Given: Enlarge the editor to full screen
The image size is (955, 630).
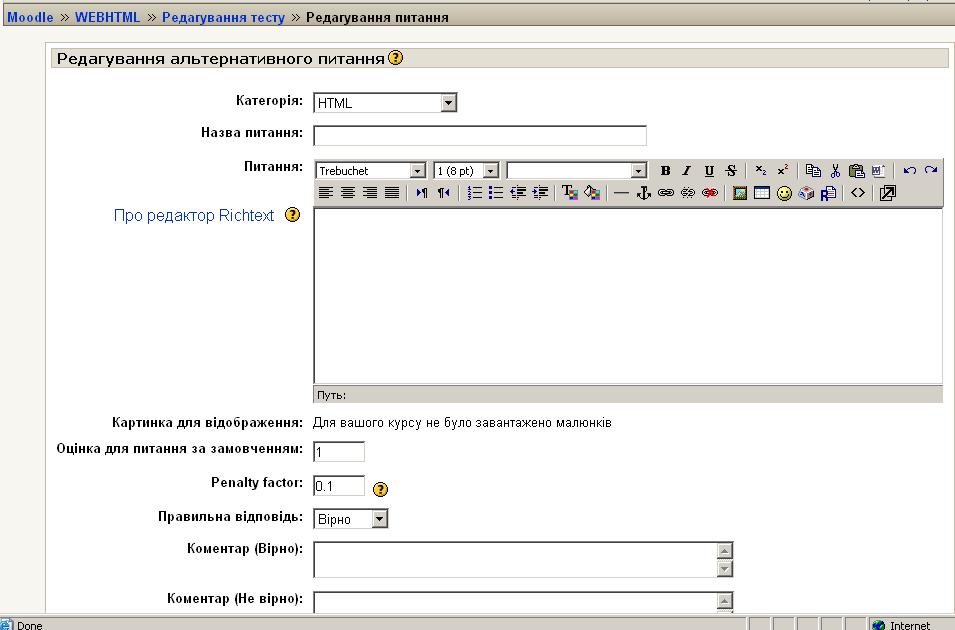Looking at the screenshot, I should click(887, 193).
